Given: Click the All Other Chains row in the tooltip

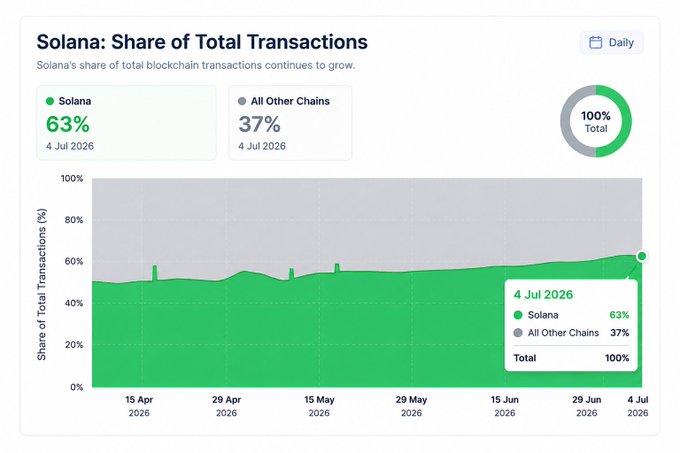Looking at the screenshot, I should 571,333.
